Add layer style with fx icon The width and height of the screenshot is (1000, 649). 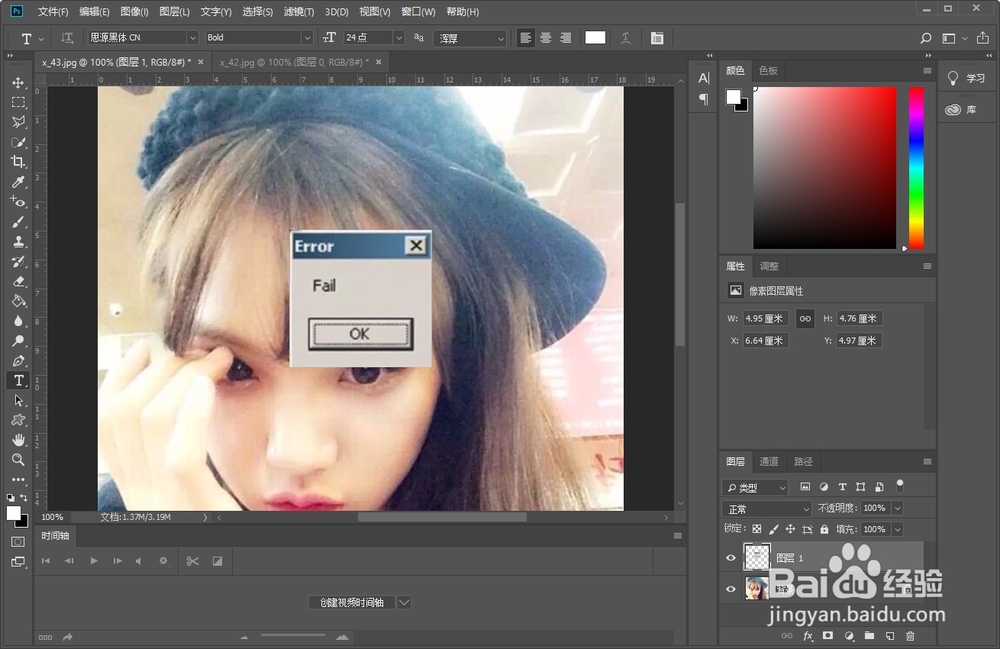click(808, 636)
